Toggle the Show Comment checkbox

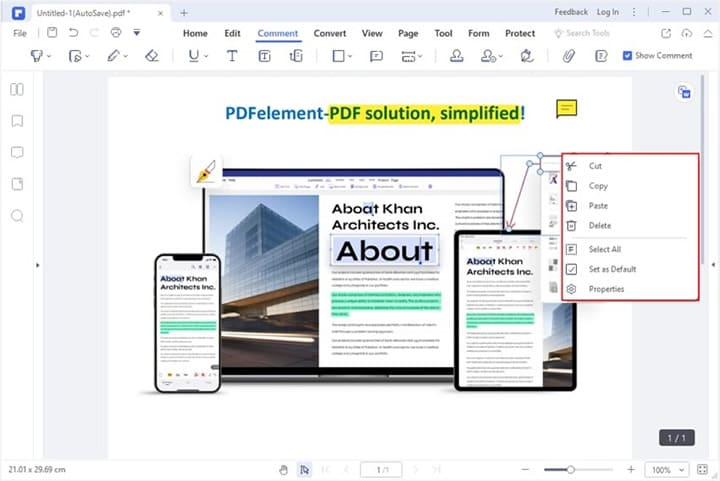click(627, 56)
